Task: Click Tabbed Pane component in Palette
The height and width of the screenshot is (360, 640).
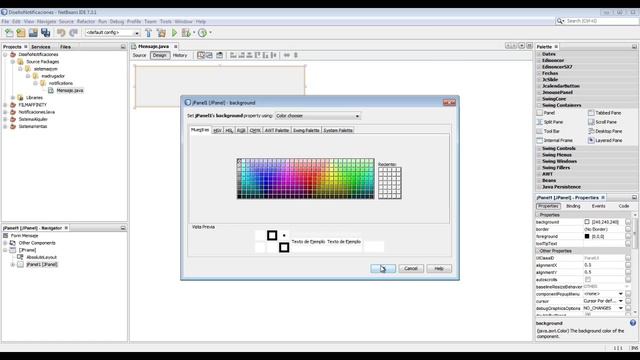Action: pos(604,113)
